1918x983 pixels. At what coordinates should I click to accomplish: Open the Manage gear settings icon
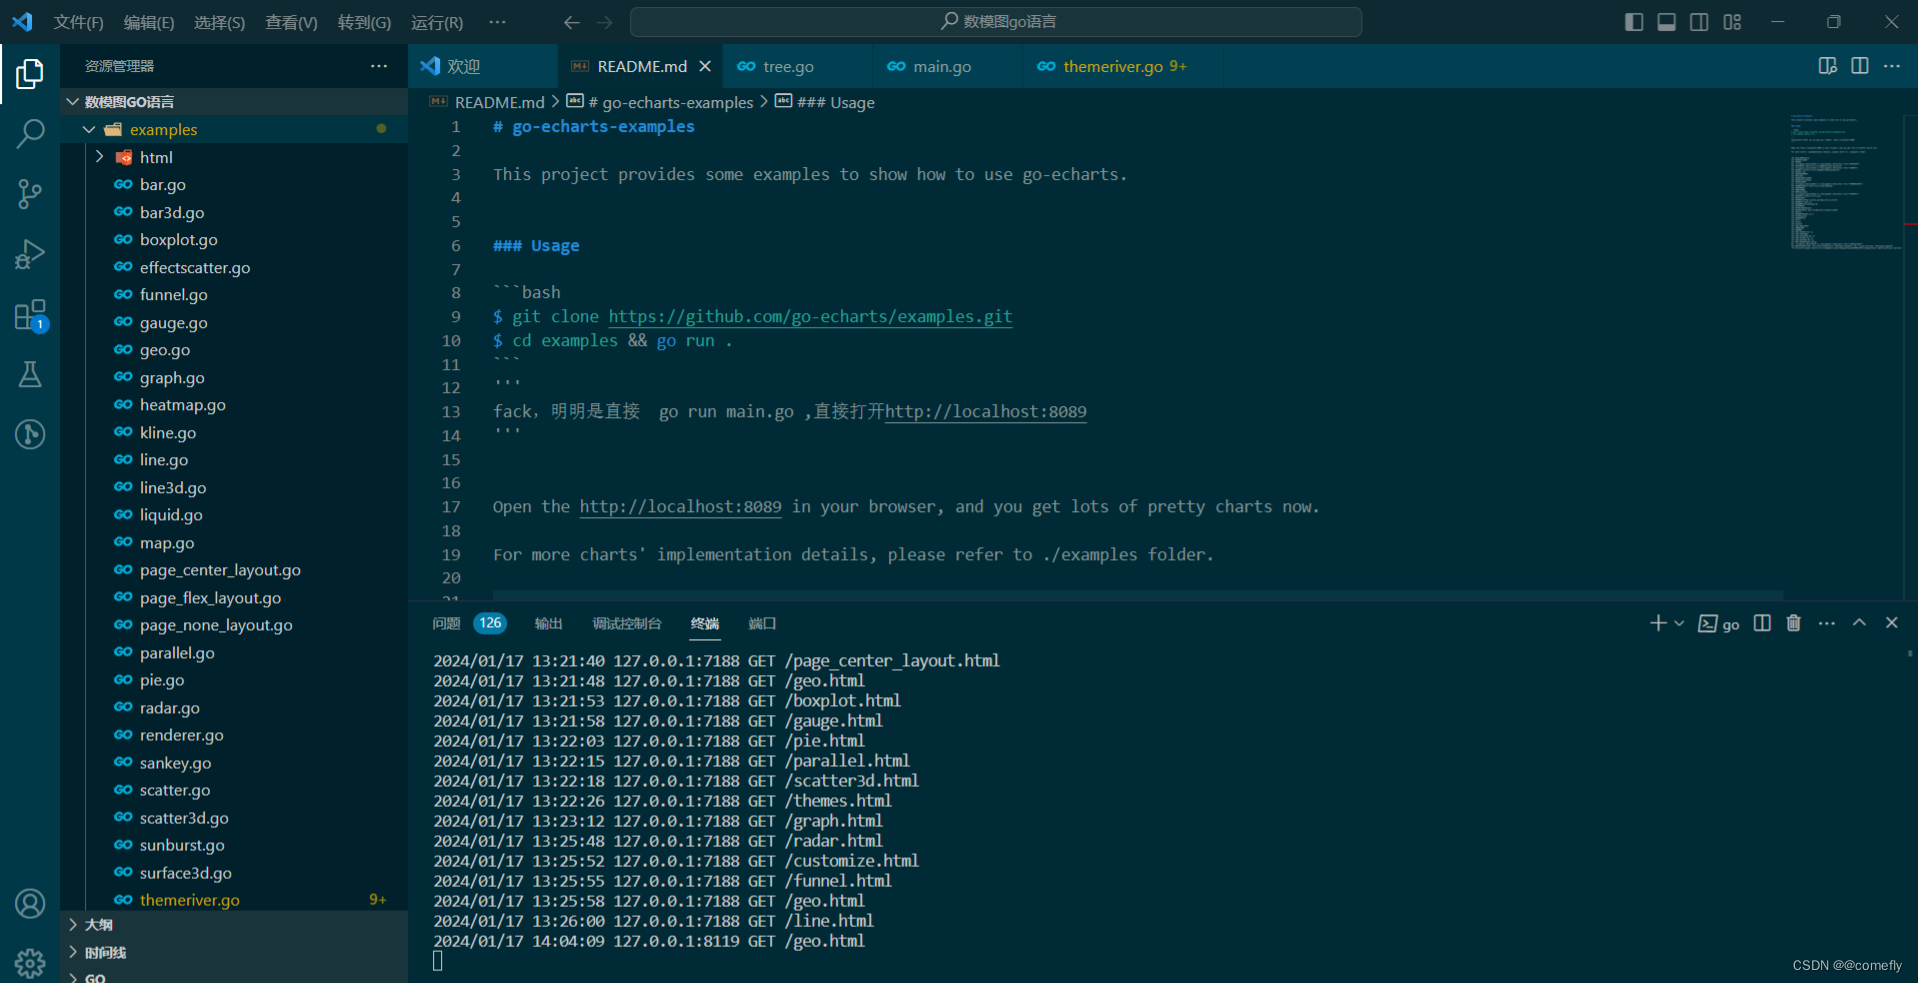30,963
